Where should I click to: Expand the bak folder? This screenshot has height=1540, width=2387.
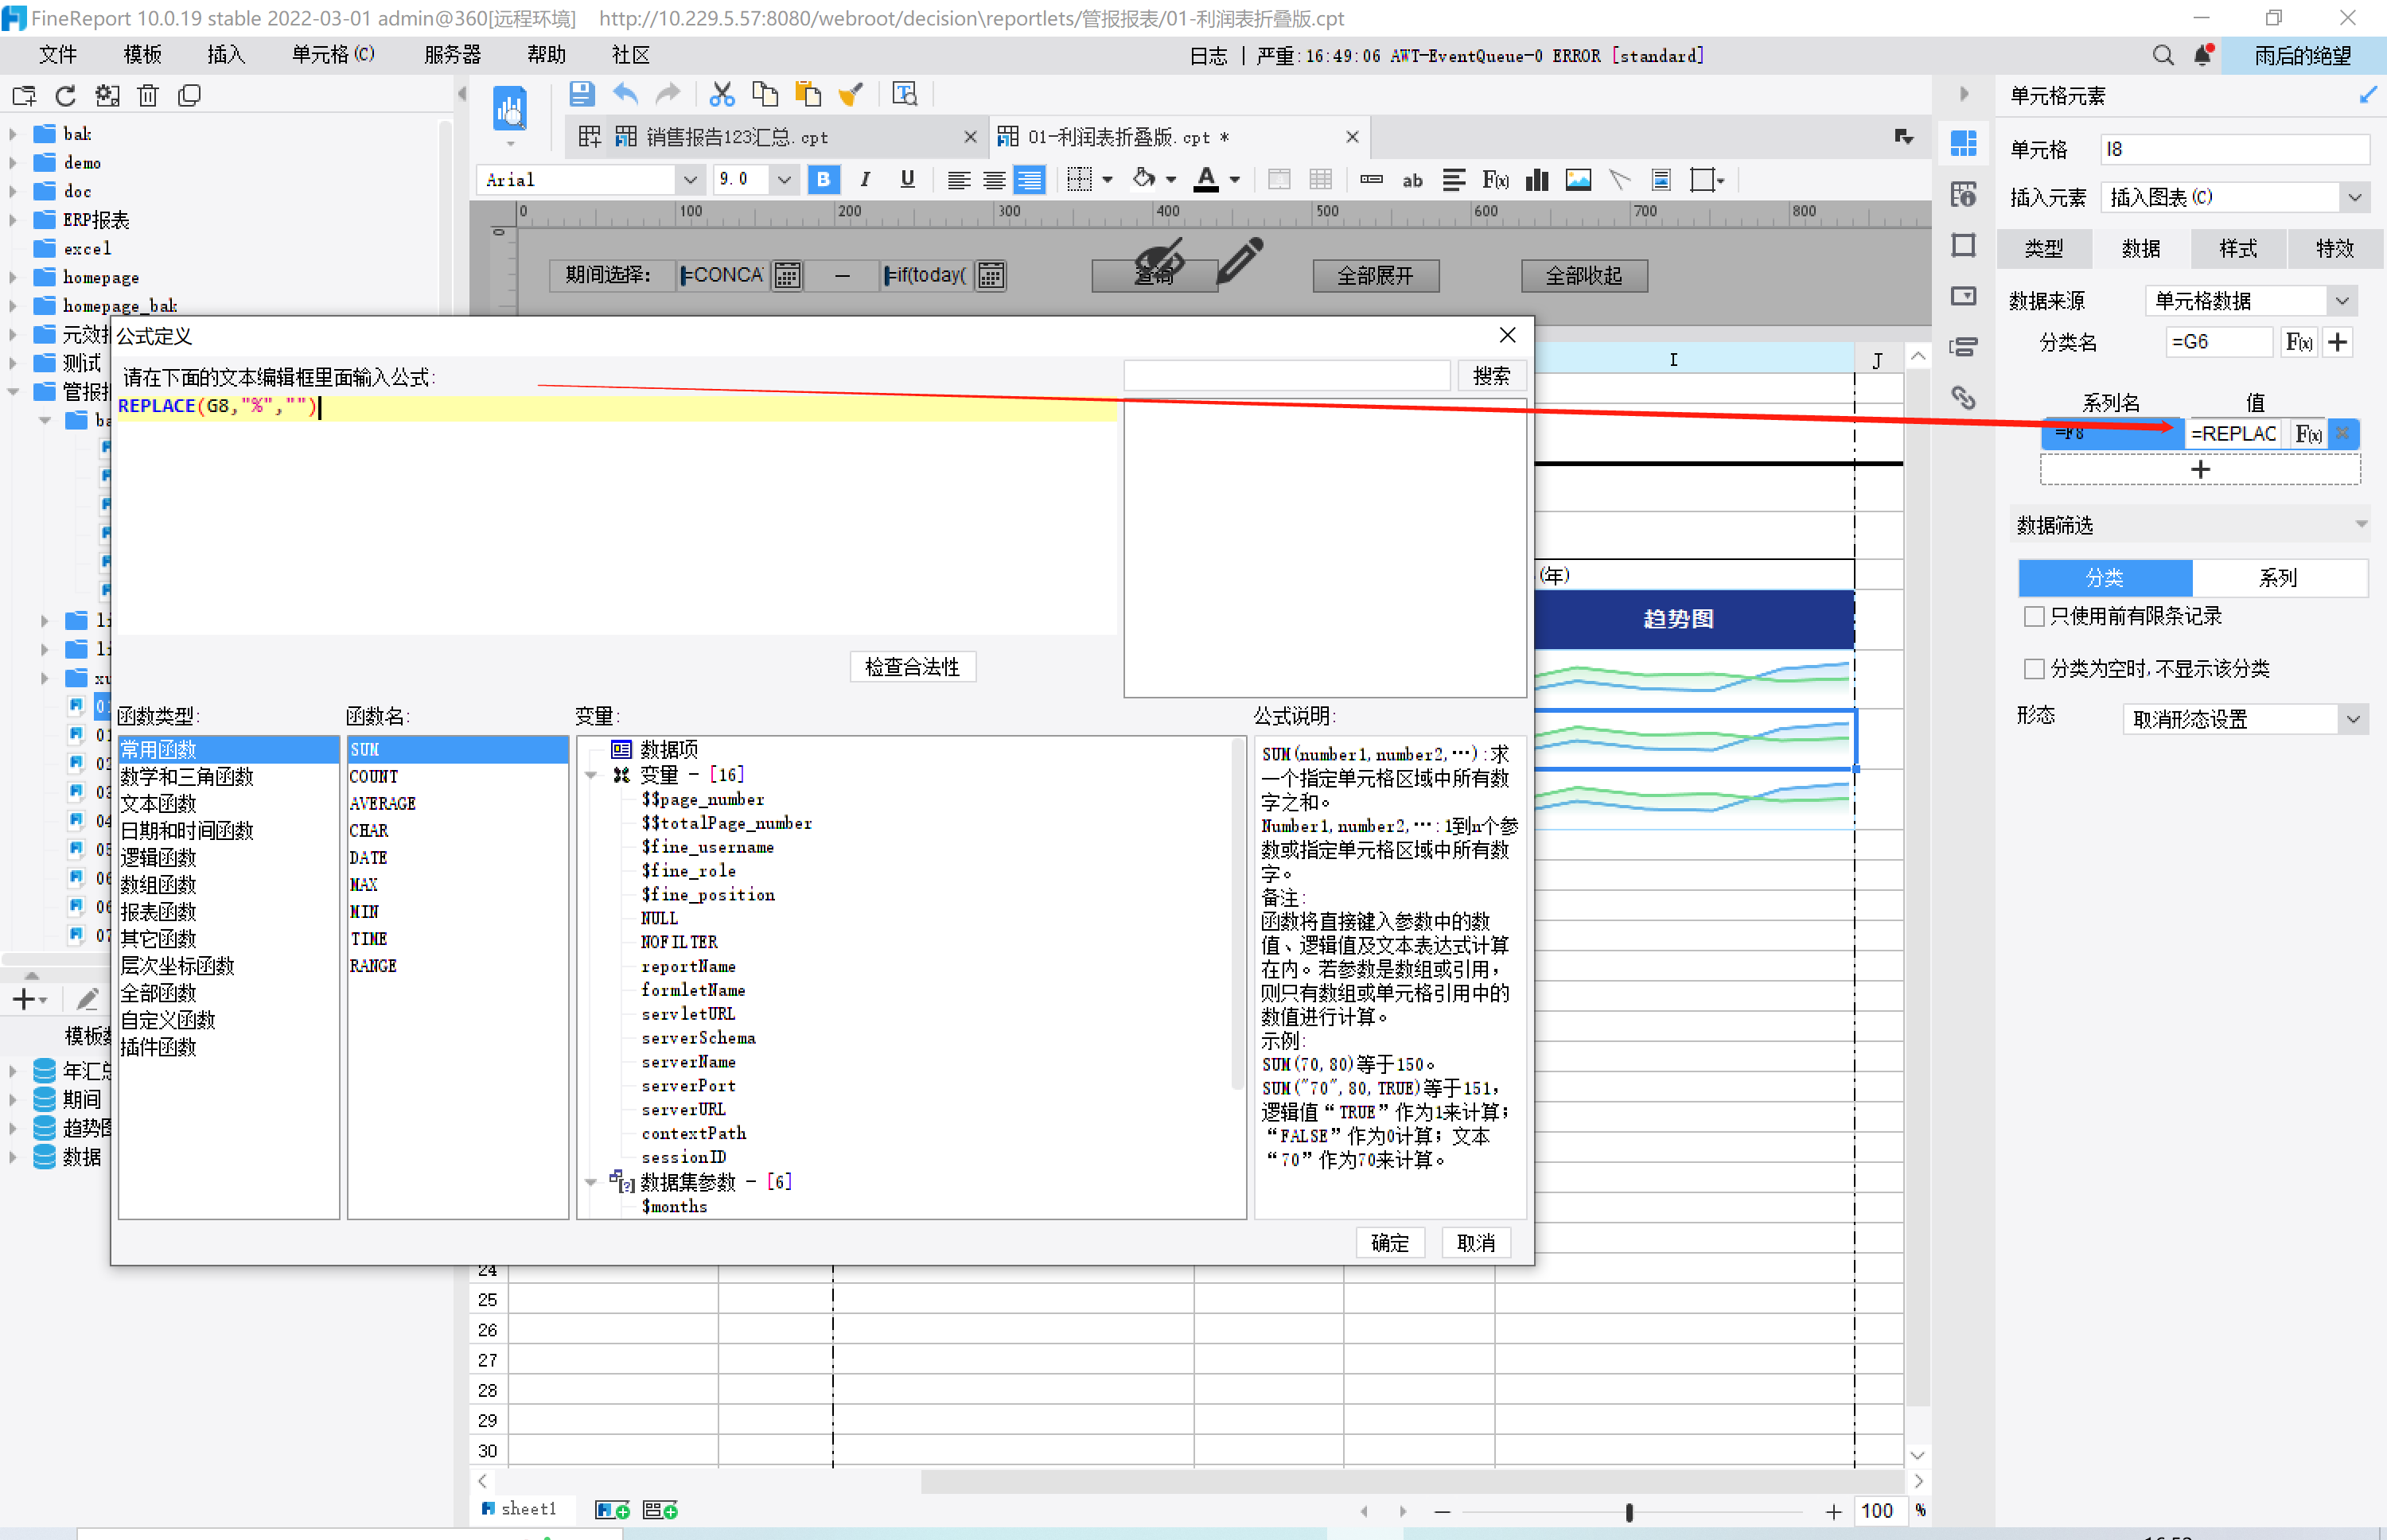13,134
